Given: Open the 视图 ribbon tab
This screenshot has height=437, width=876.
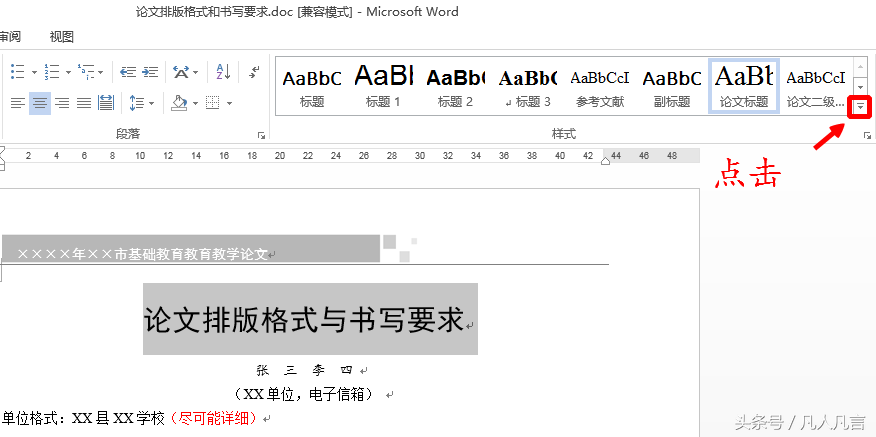Looking at the screenshot, I should (61, 37).
